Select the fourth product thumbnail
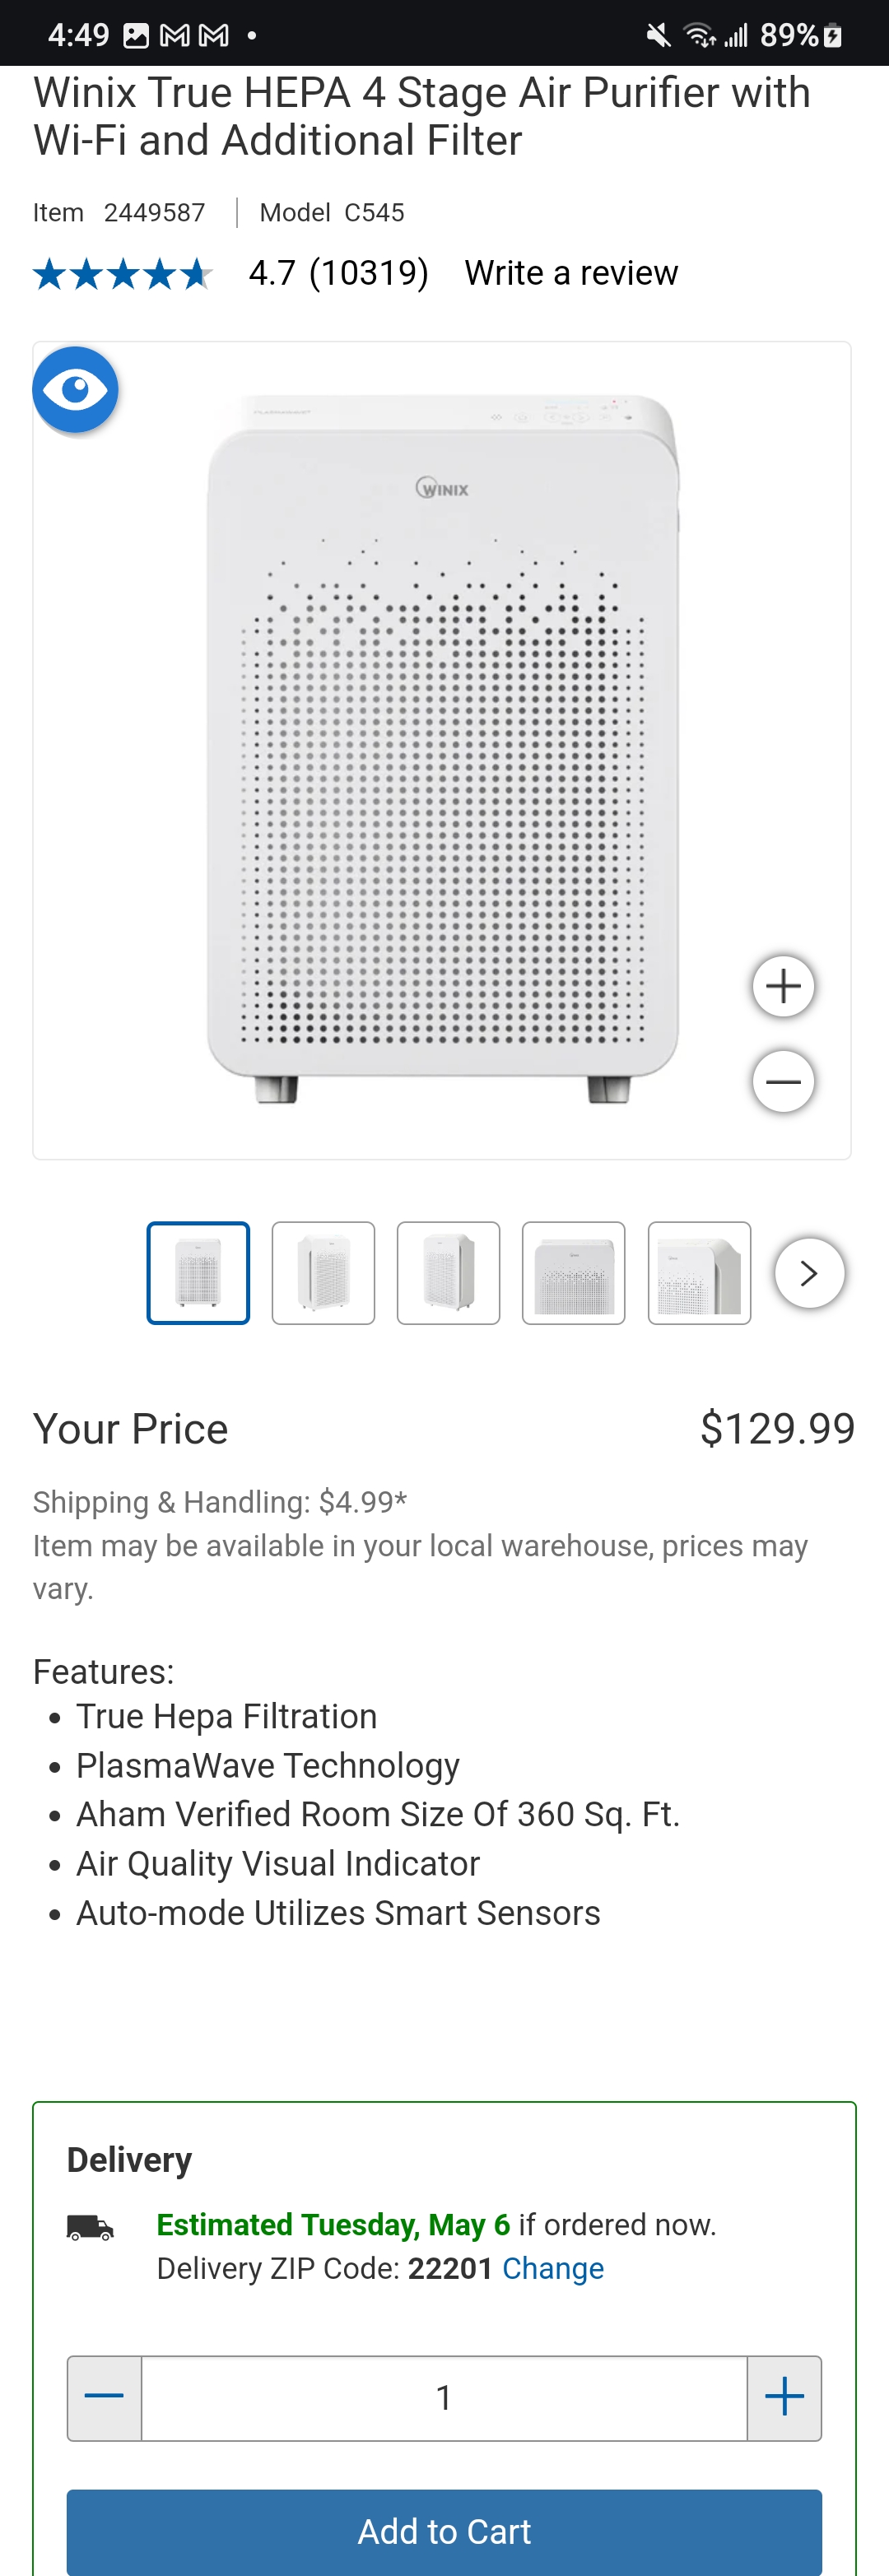The image size is (889, 2576). 574,1273
